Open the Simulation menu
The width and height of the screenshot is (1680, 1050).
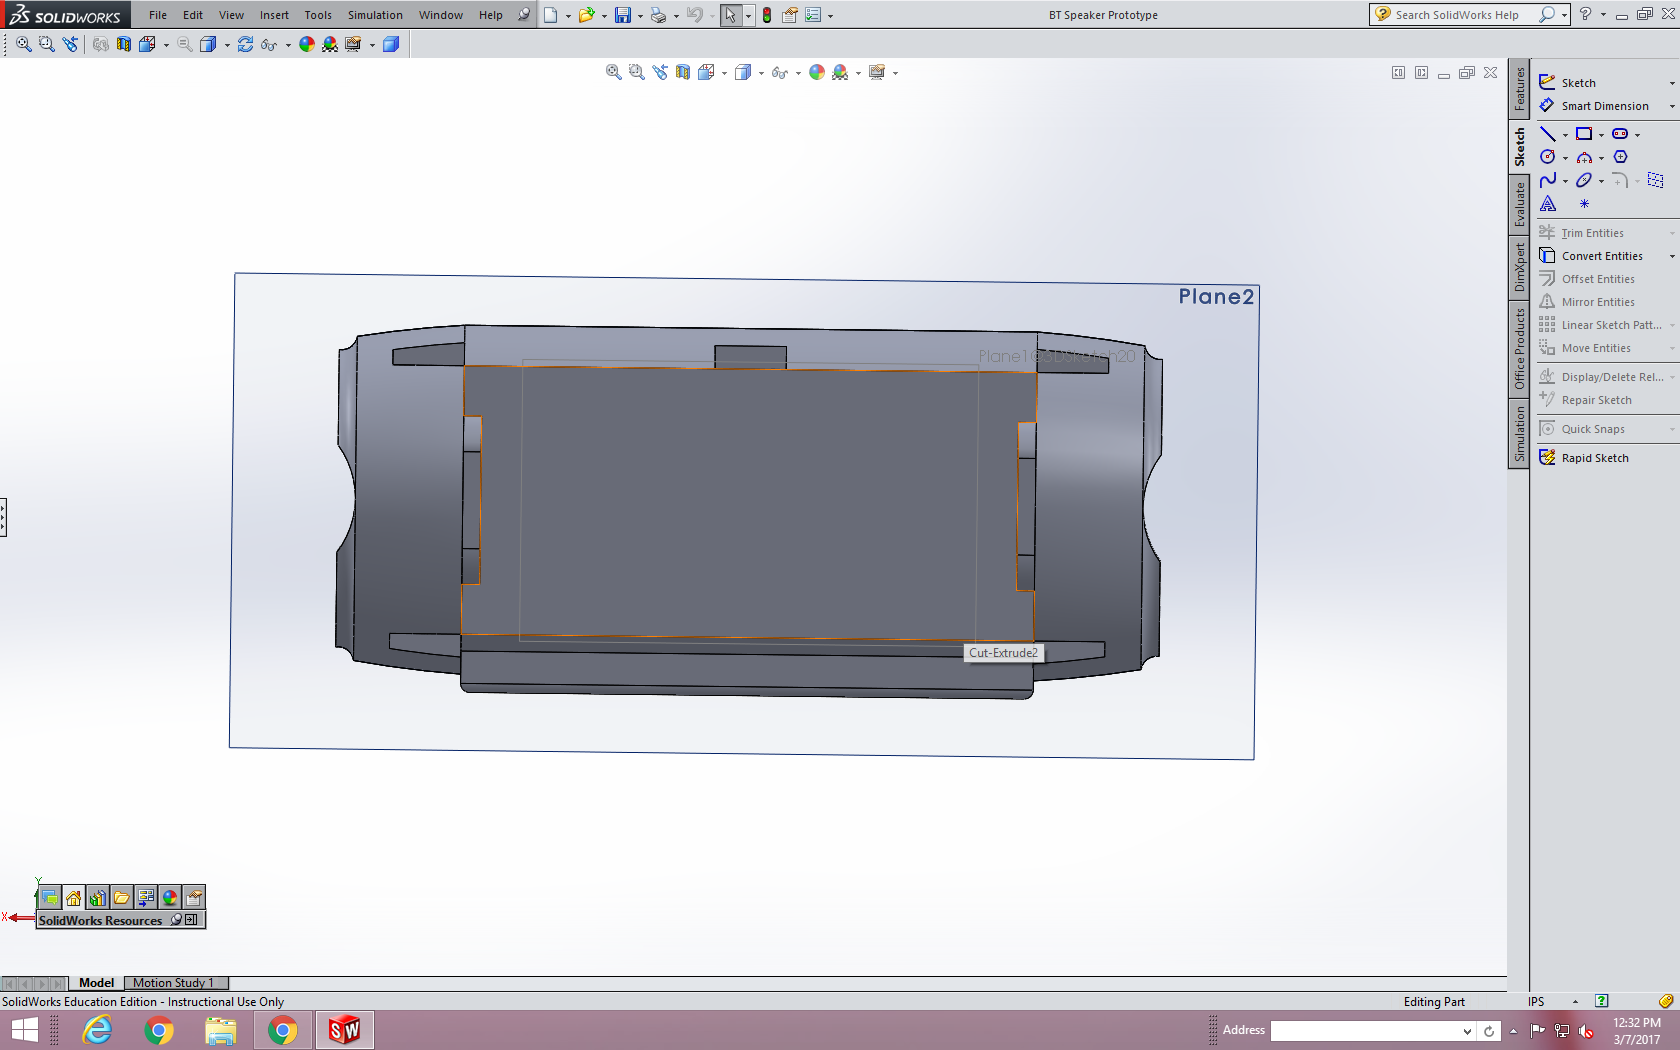coord(375,15)
